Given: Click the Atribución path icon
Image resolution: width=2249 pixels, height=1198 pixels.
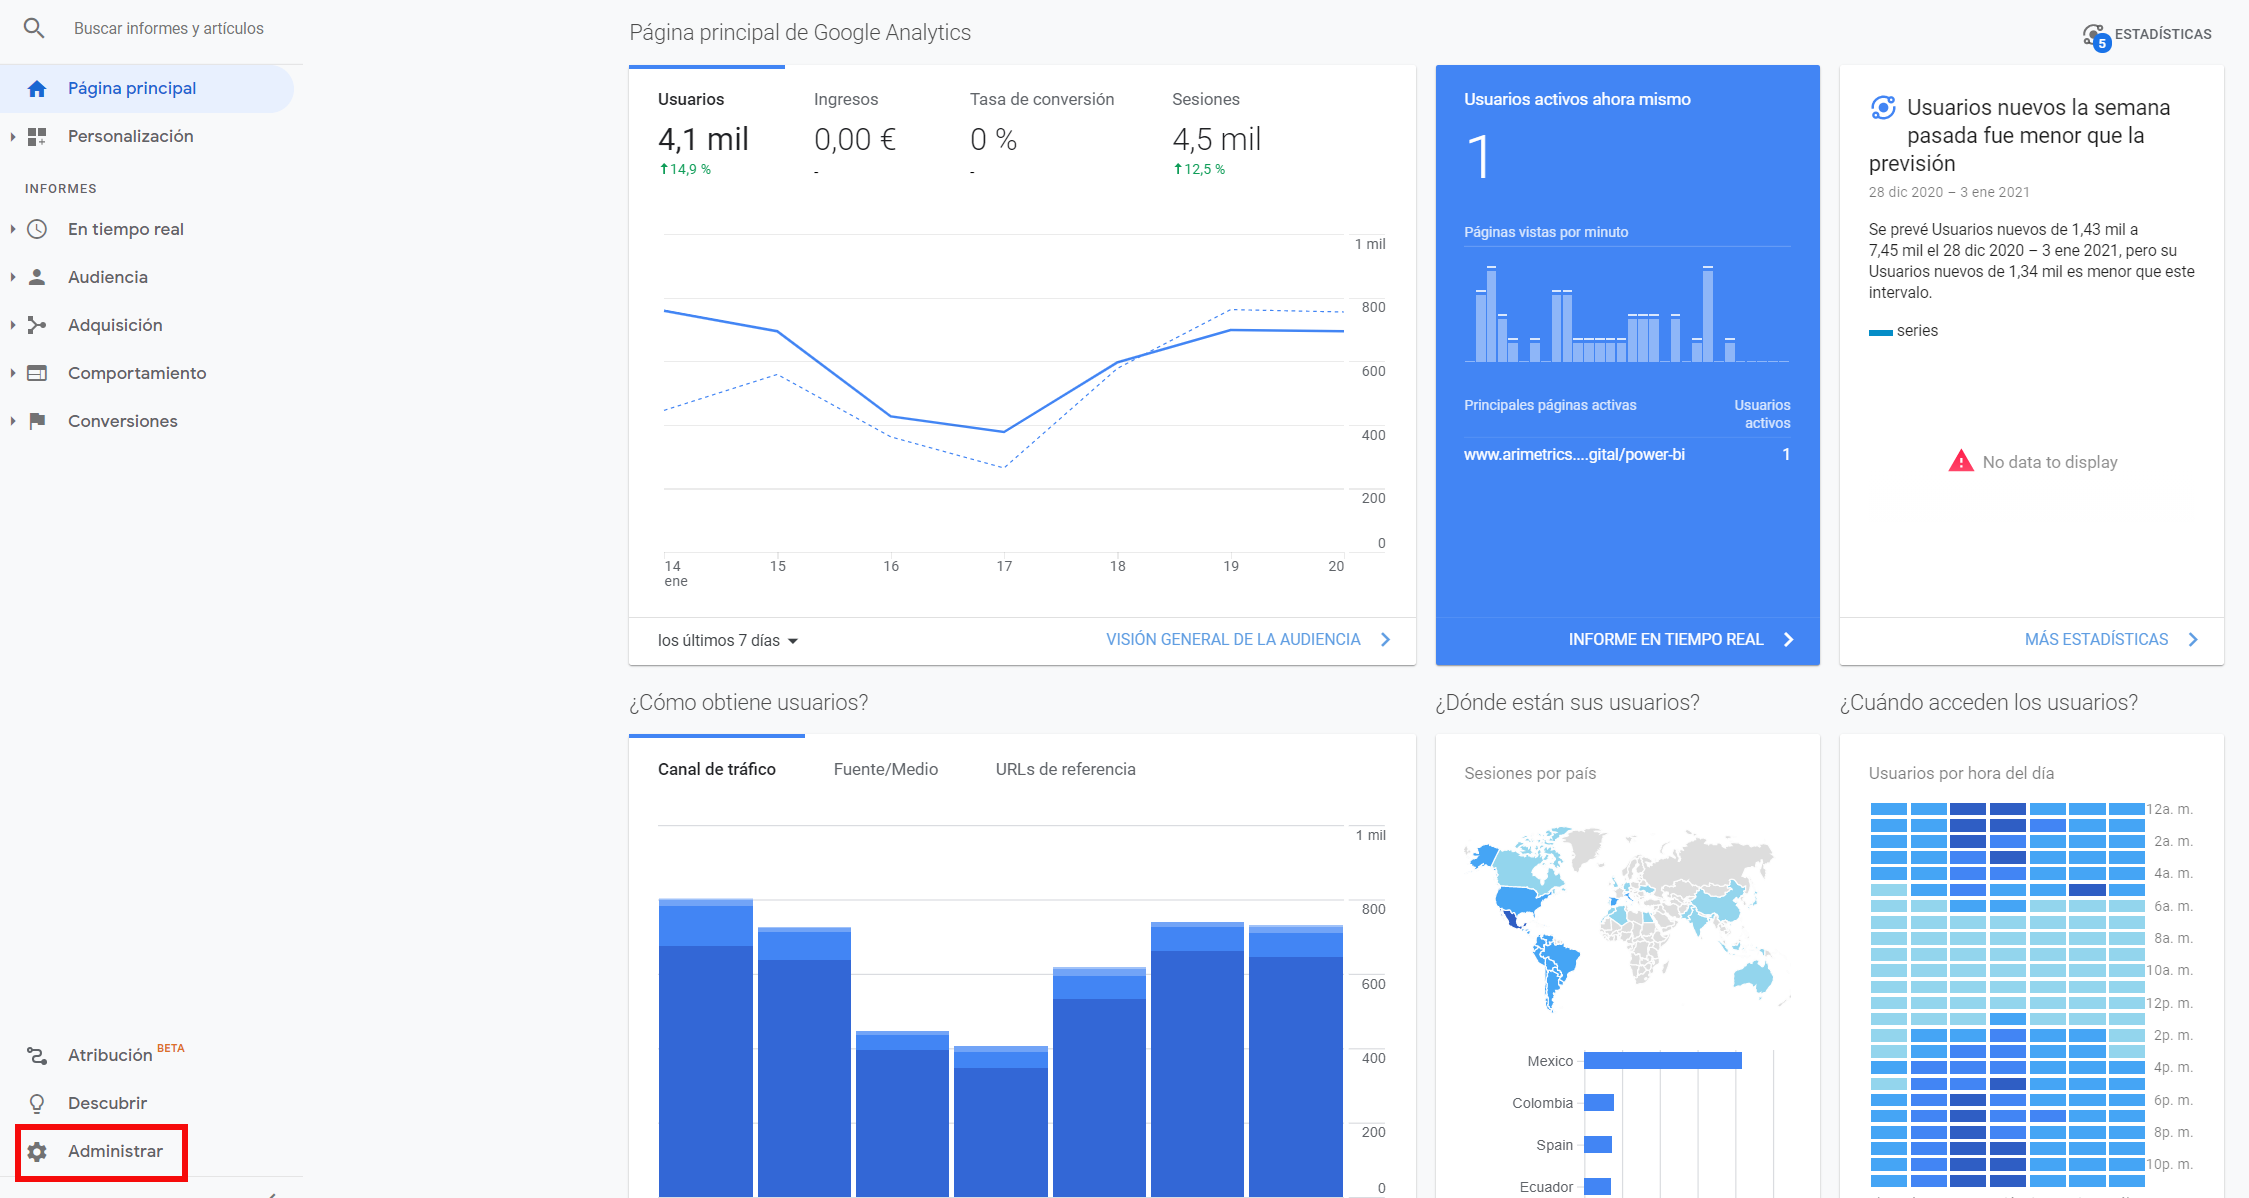Looking at the screenshot, I should click(x=37, y=1055).
